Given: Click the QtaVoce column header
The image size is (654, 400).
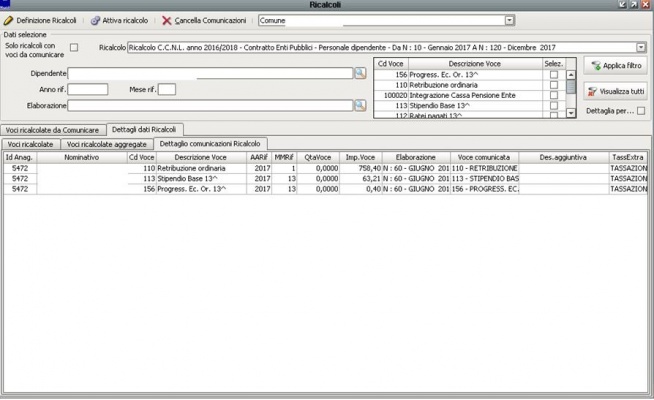Looking at the screenshot, I should [x=318, y=157].
